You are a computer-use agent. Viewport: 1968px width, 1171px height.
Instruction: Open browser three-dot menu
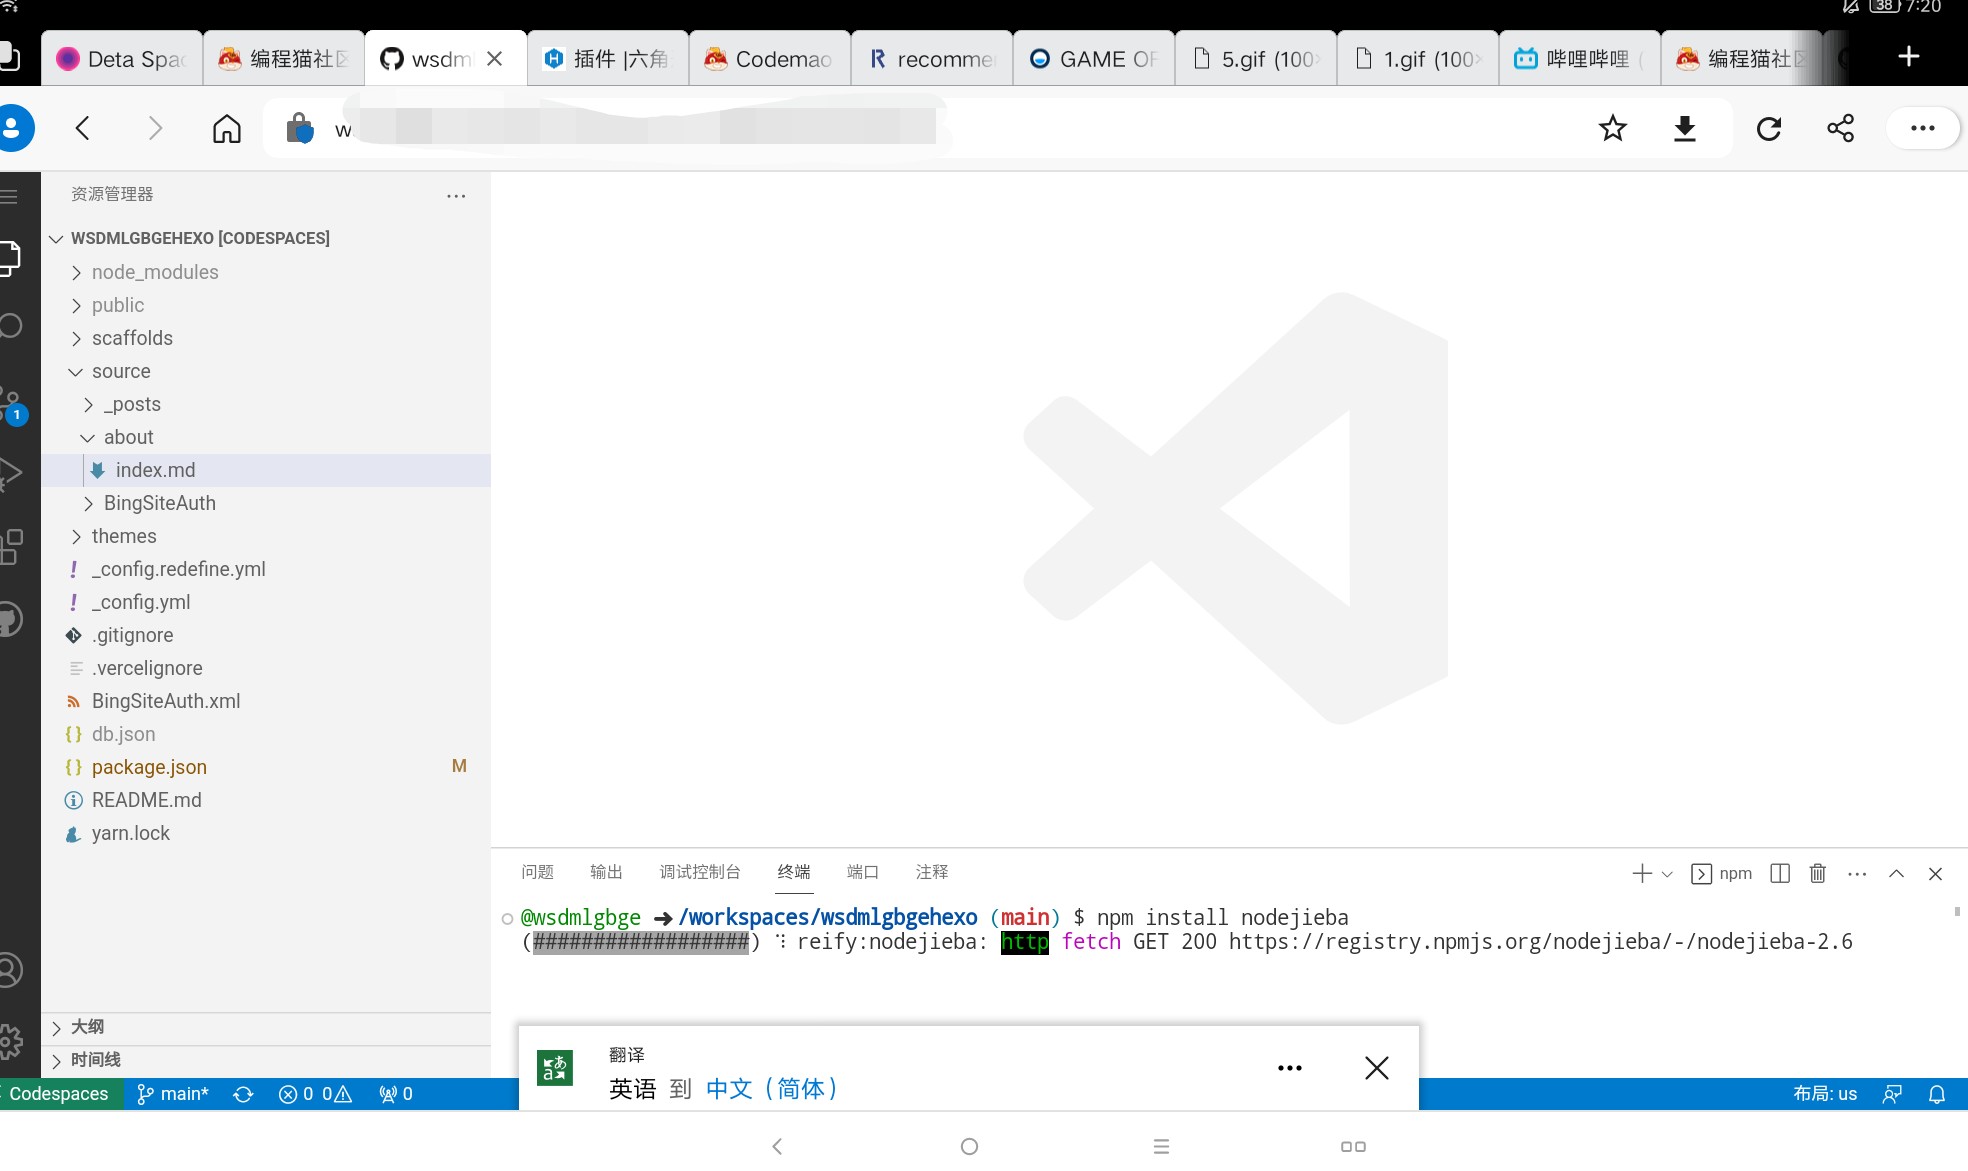tap(1922, 128)
